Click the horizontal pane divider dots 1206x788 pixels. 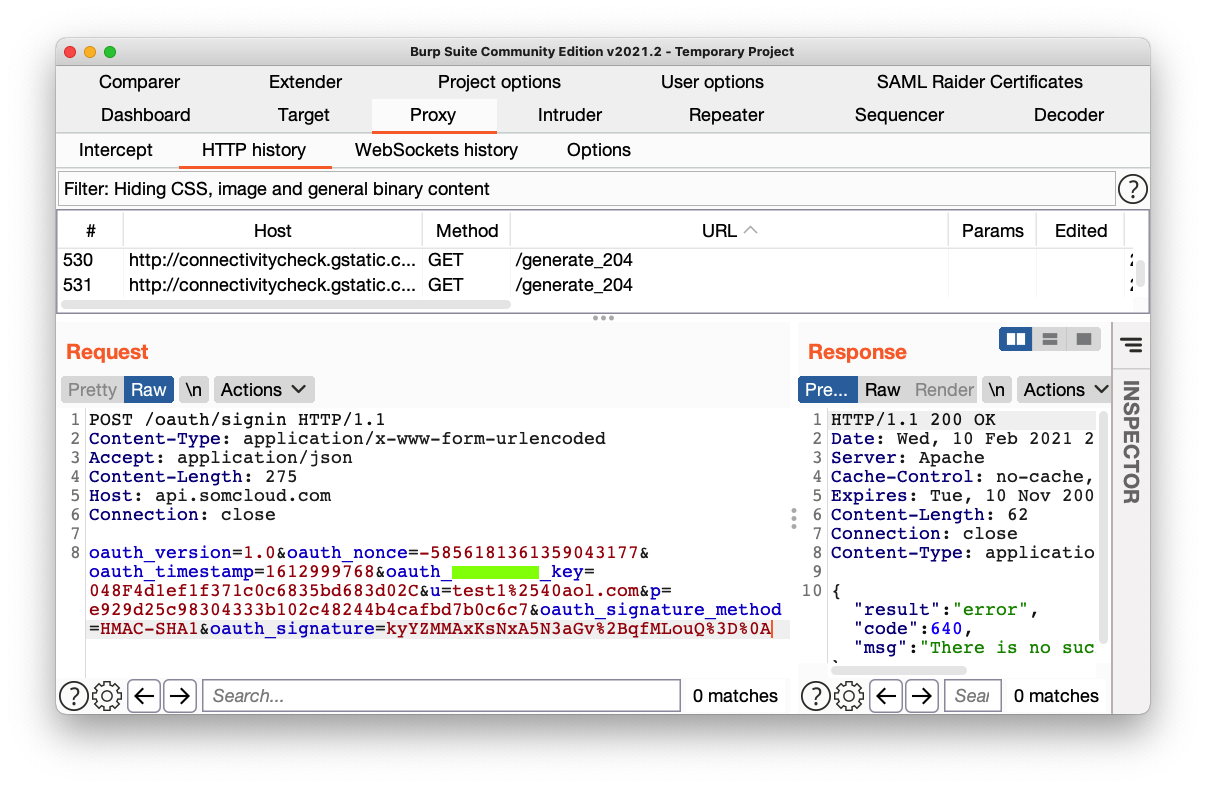pos(603,318)
